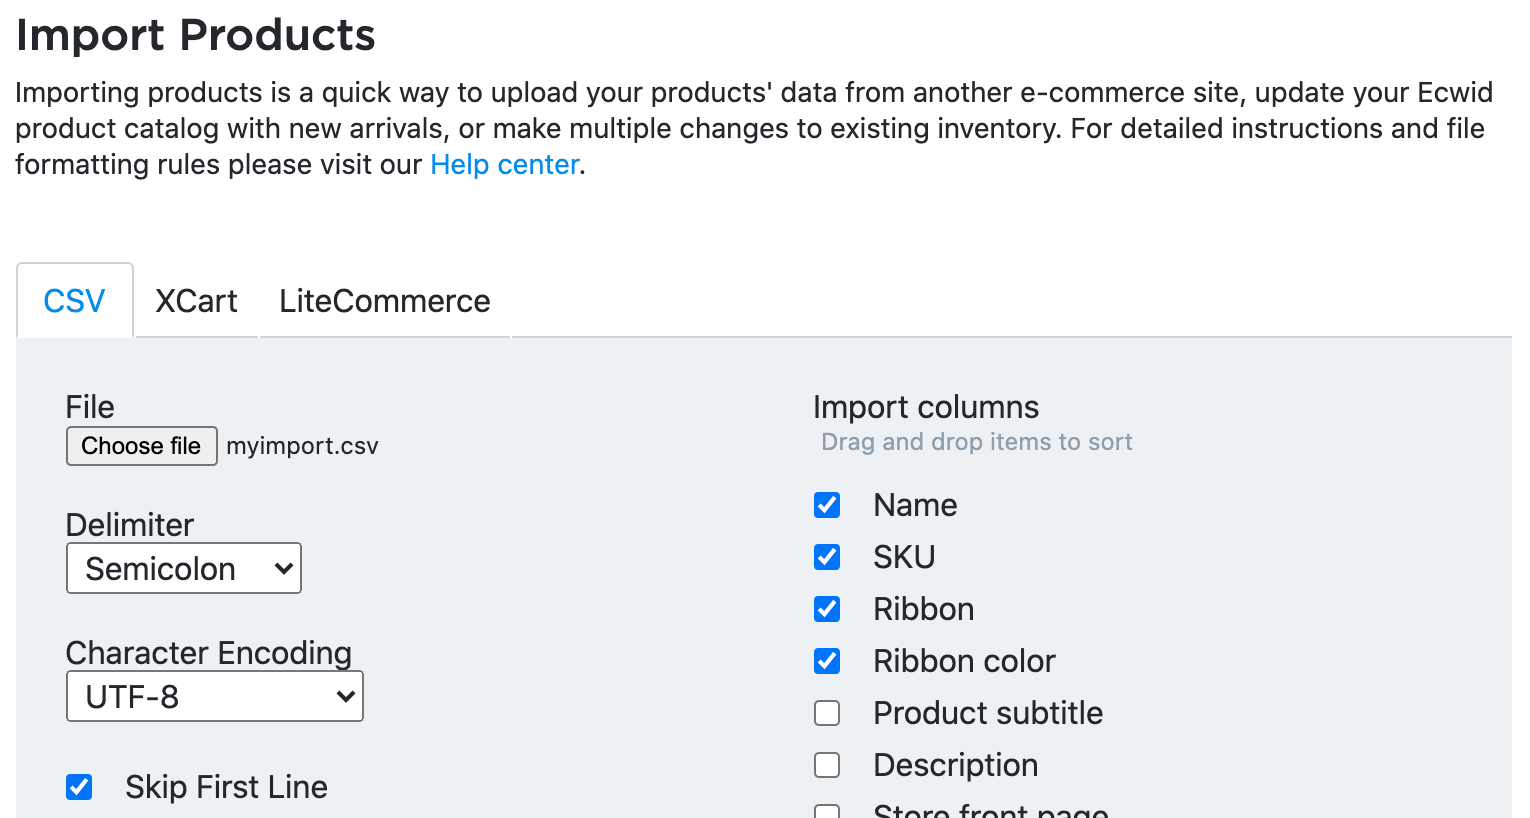The width and height of the screenshot is (1530, 818).
Task: Open the Delimiter dropdown
Action: (184, 568)
